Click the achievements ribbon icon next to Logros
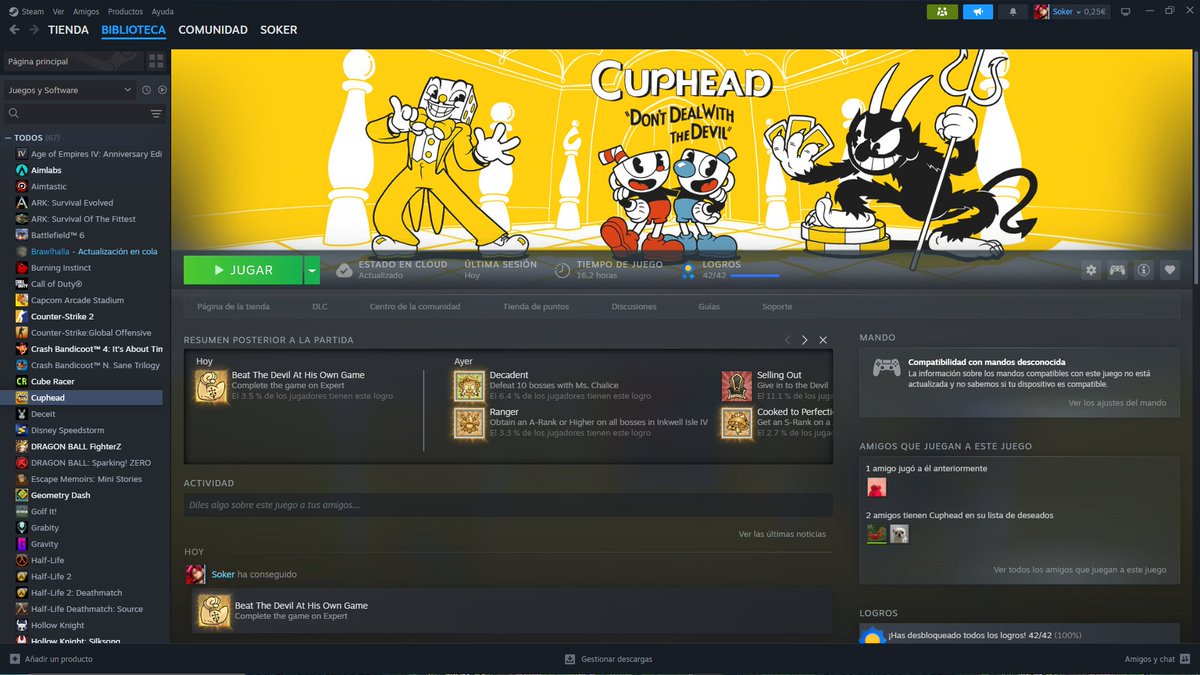This screenshot has width=1200, height=675. (x=688, y=270)
